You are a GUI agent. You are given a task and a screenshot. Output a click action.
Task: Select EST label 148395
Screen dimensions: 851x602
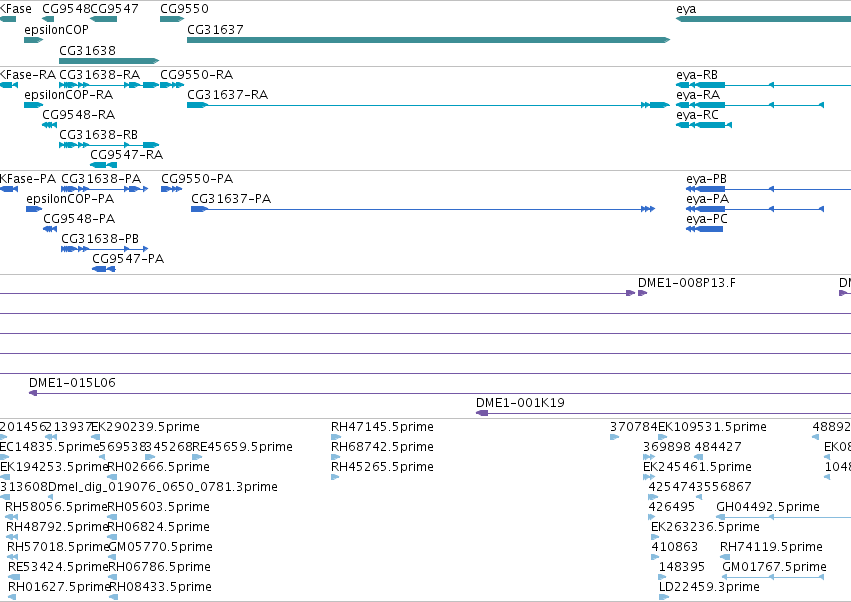point(682,567)
